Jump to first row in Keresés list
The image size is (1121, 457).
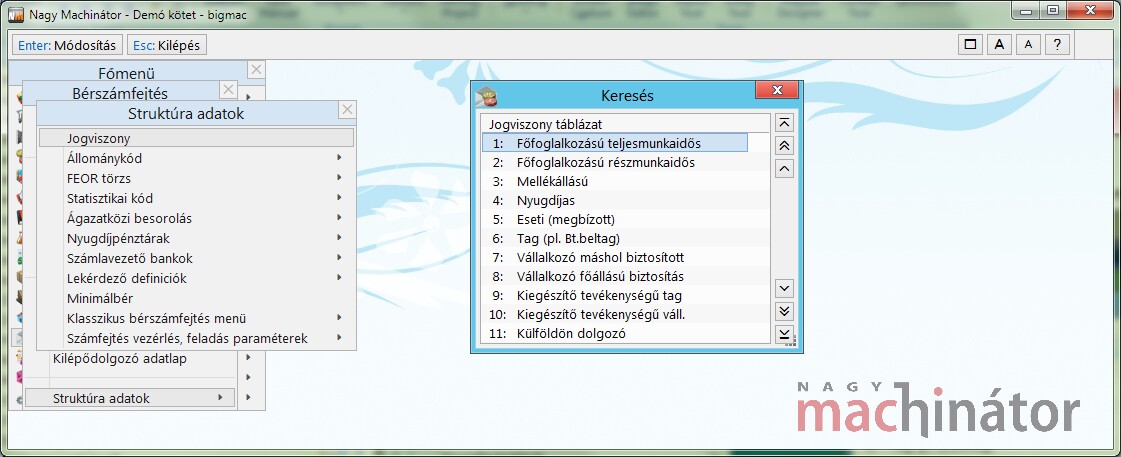(x=785, y=123)
